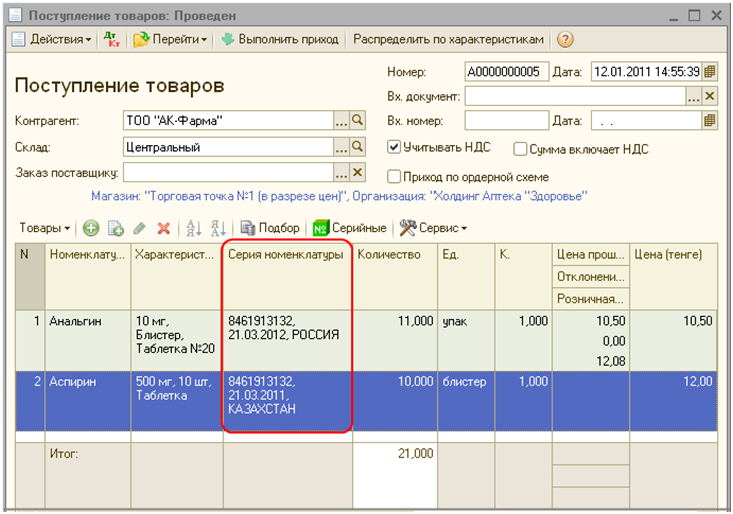Uncheck the Учитывать НДС checkbox
733x514 pixels.
394,148
